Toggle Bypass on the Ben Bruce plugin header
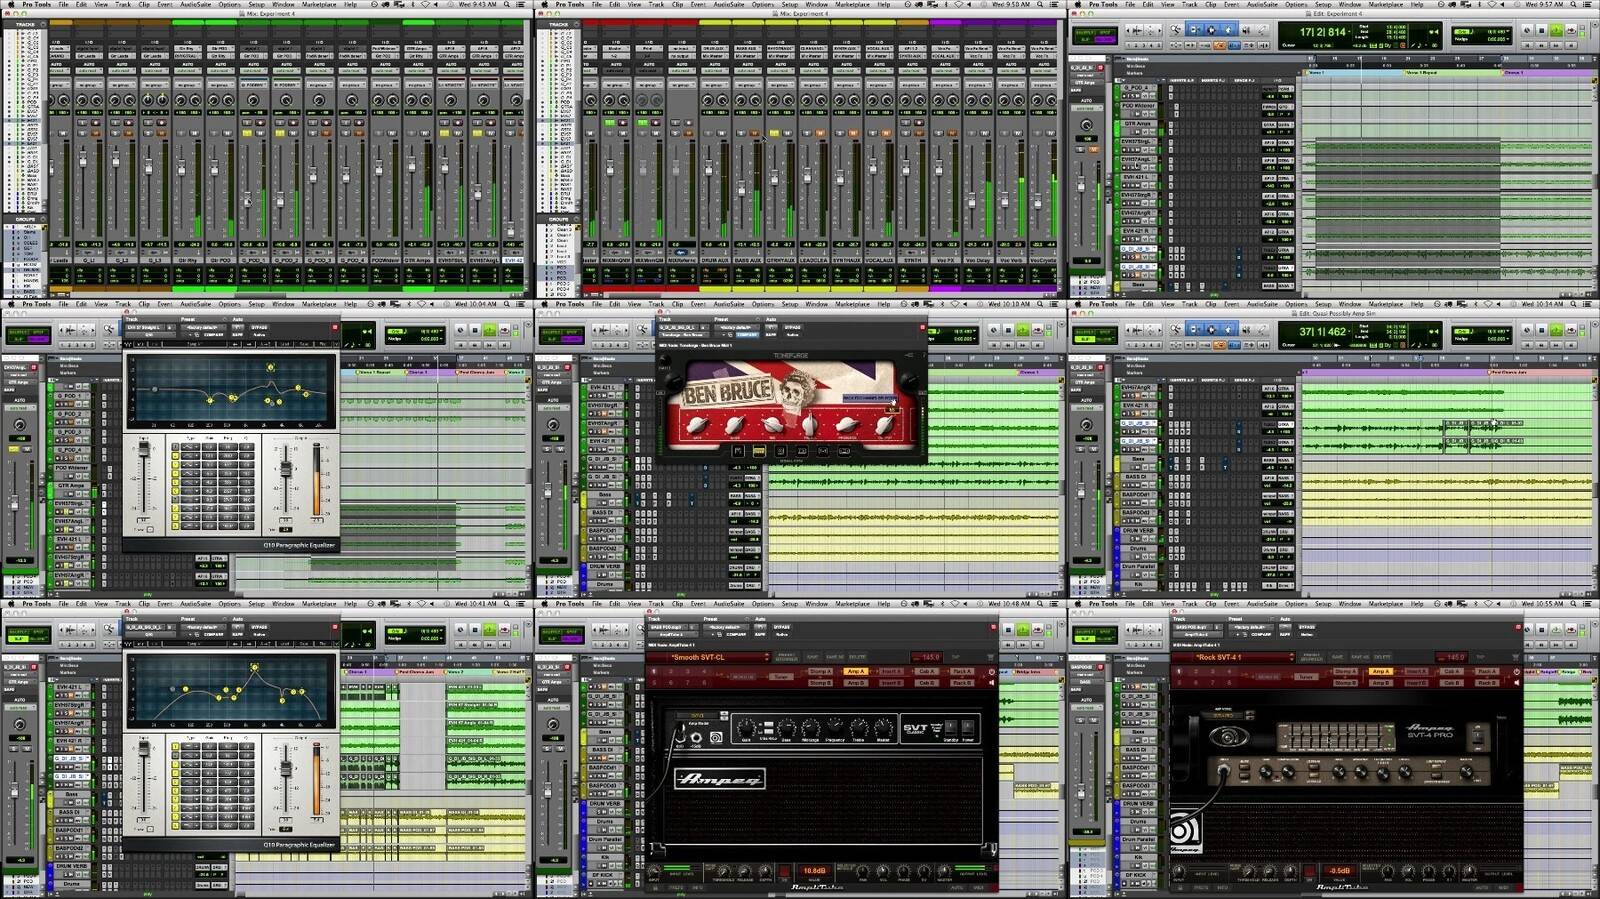The height and width of the screenshot is (899, 1600). [x=792, y=327]
